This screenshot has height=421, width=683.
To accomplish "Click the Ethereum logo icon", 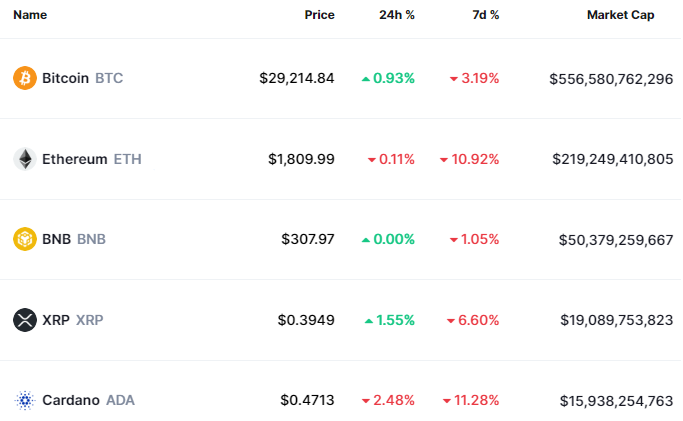I will (25, 159).
